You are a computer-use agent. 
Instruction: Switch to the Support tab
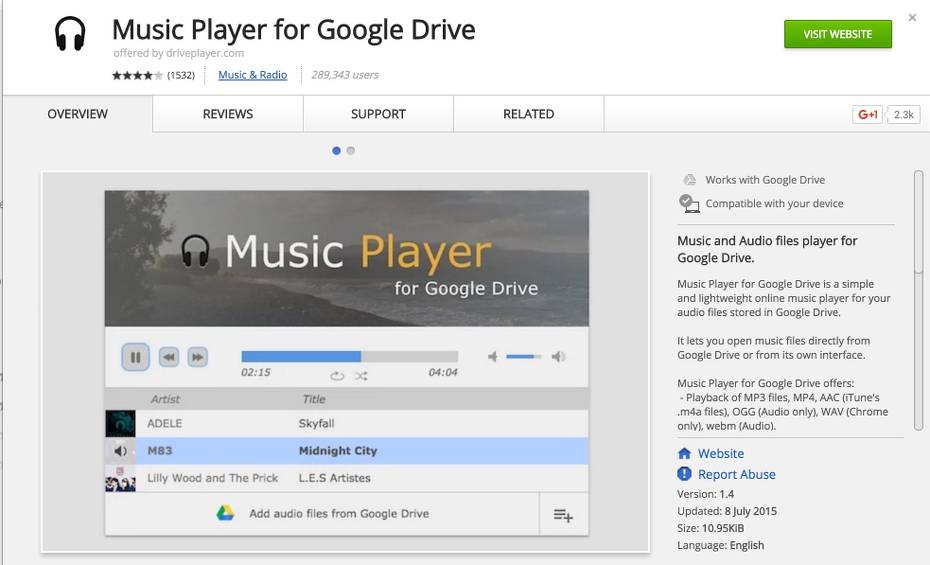click(x=378, y=114)
